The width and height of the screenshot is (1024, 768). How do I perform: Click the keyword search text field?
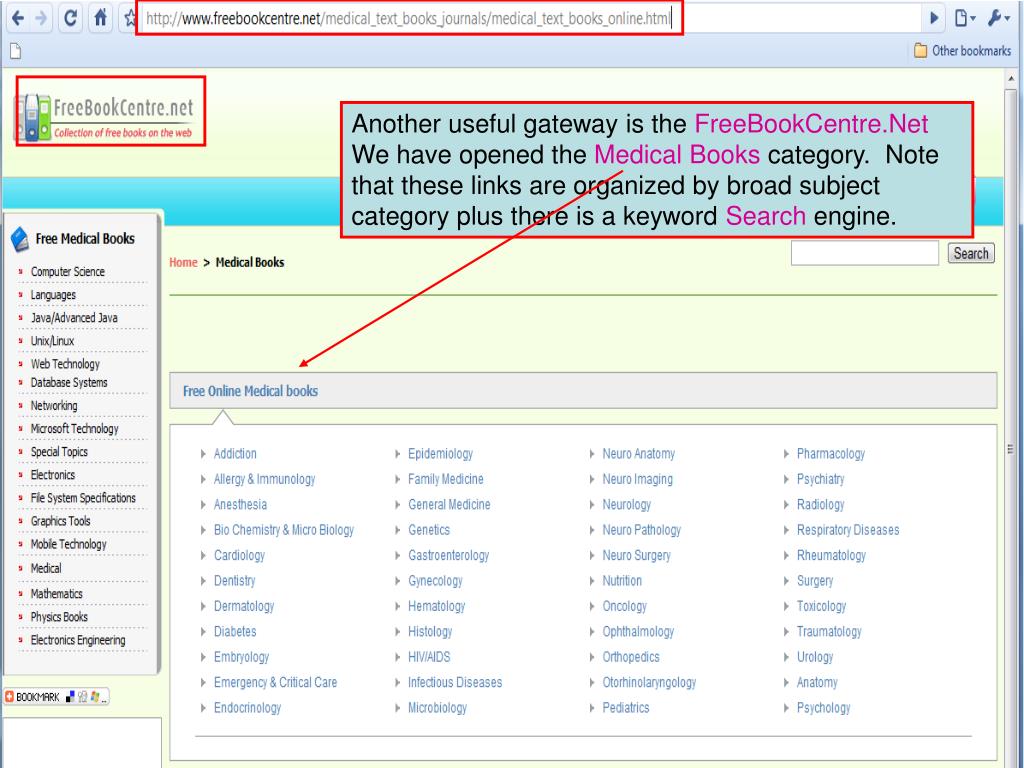[x=864, y=254]
